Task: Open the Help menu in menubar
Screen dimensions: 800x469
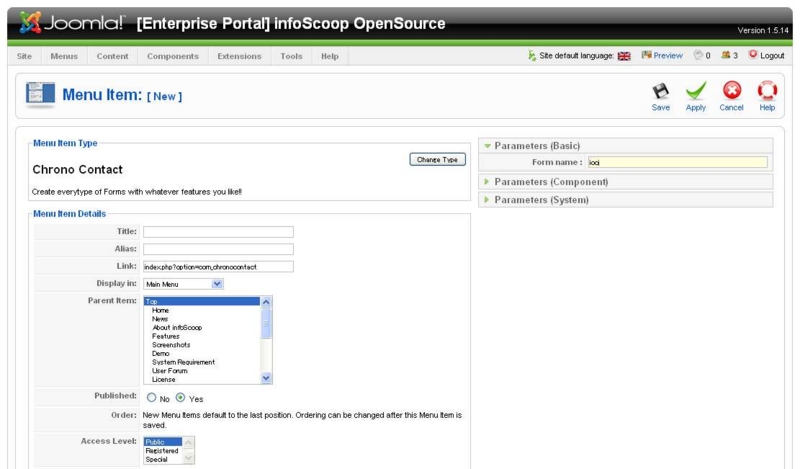Action: click(330, 56)
